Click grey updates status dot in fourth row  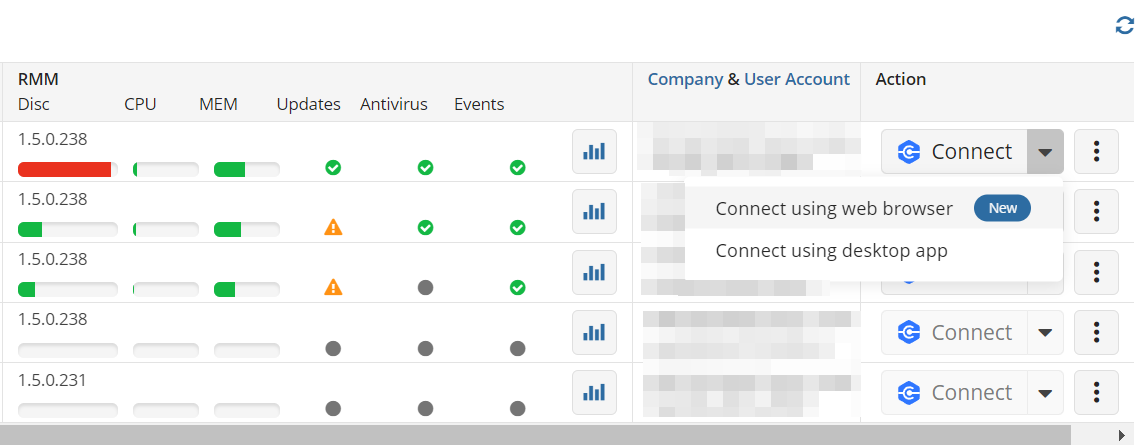pyautogui.click(x=333, y=348)
